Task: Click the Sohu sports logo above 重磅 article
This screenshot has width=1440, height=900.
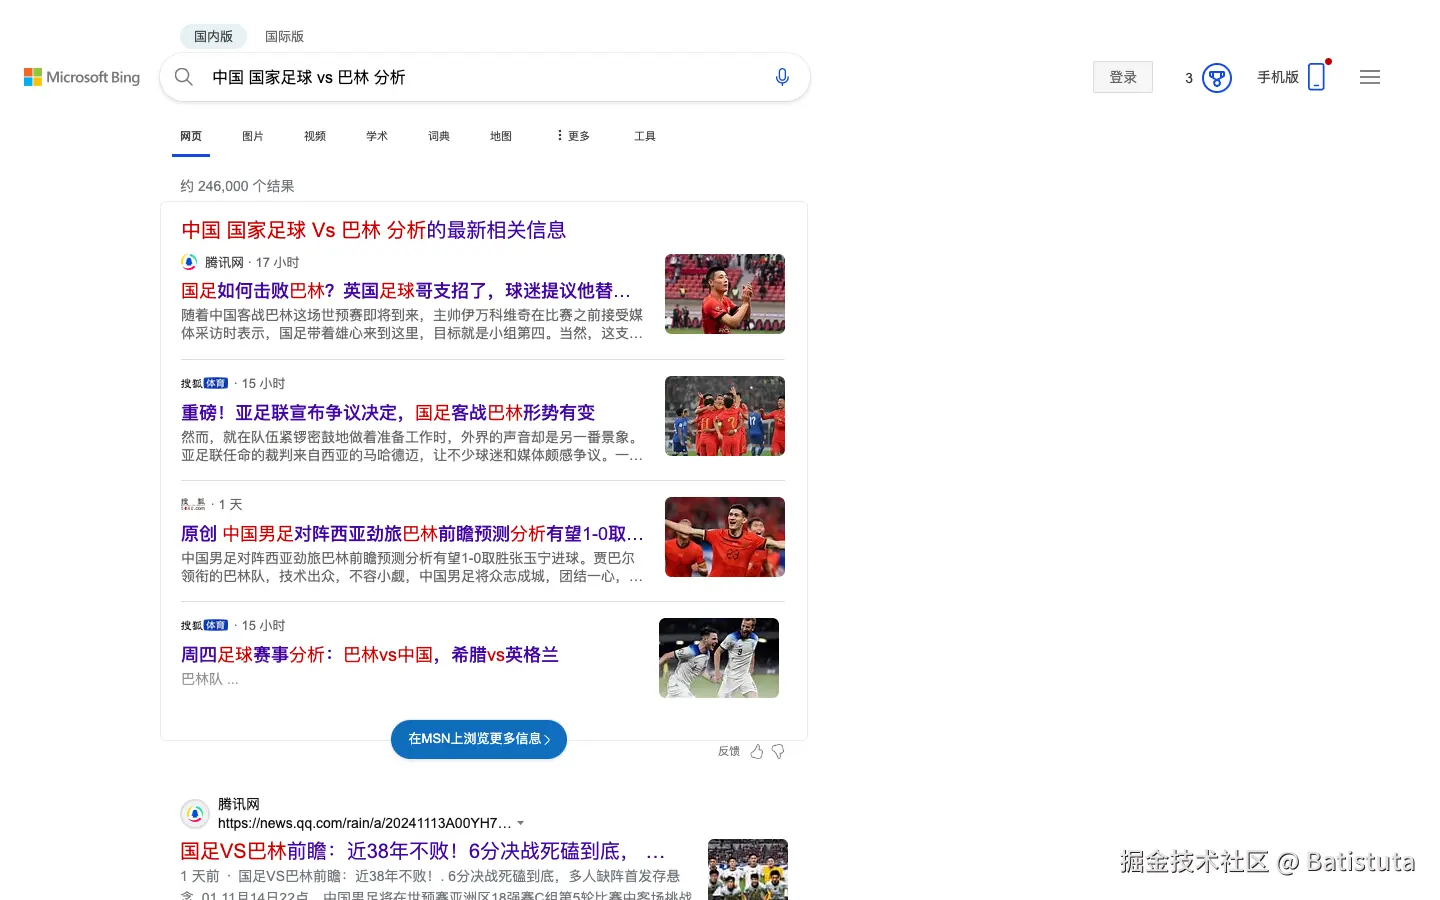Action: (205, 383)
